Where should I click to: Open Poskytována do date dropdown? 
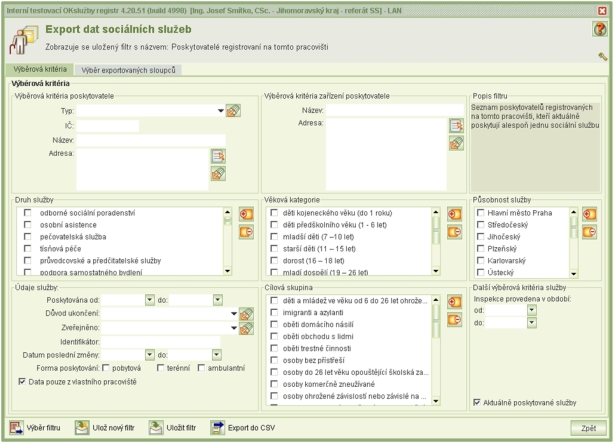click(218, 300)
